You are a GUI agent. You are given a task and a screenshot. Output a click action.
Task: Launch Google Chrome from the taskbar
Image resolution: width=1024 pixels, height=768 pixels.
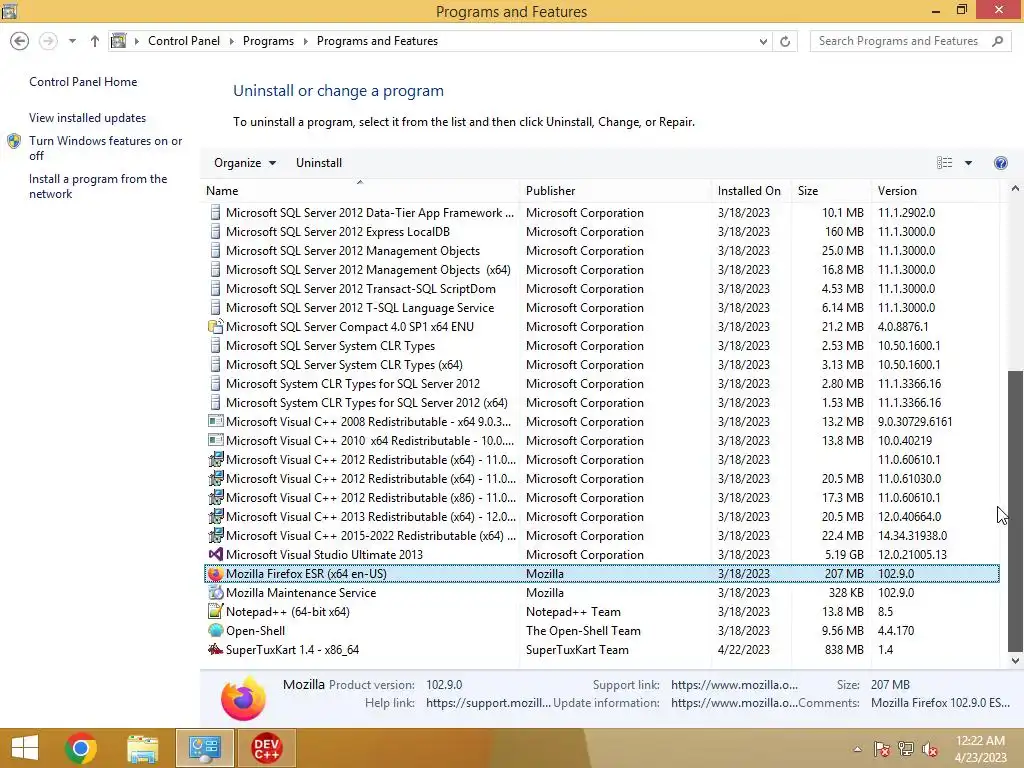(81, 748)
